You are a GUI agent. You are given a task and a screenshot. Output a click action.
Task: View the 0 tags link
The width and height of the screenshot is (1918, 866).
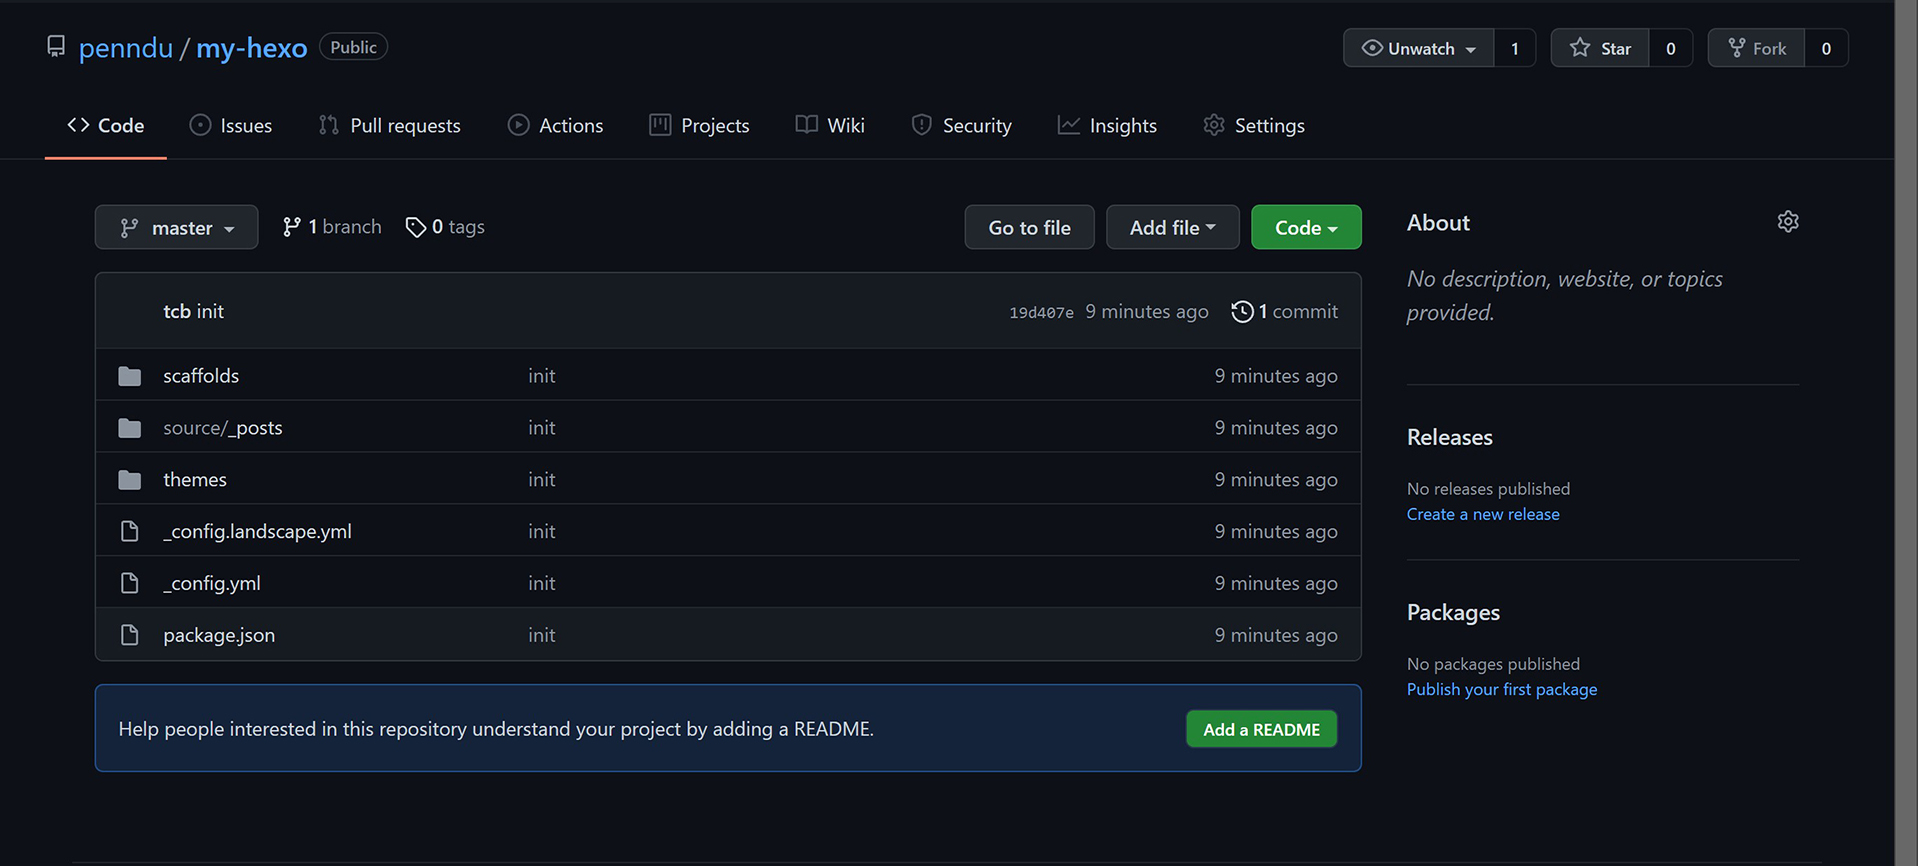[x=445, y=227]
